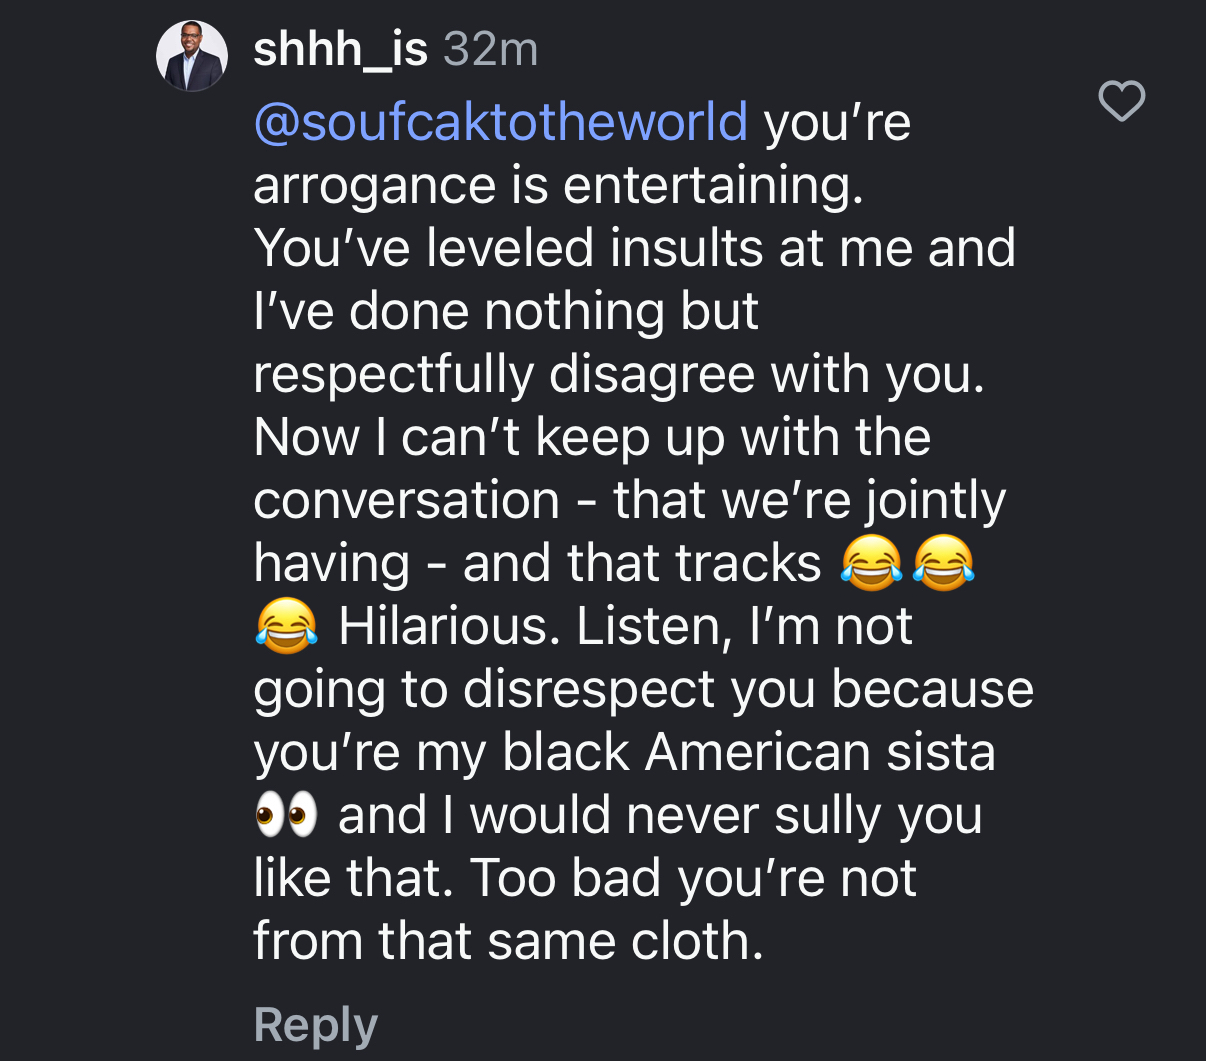Click the eyes emoji in the comment
This screenshot has width=1206, height=1061.
pyautogui.click(x=286, y=815)
